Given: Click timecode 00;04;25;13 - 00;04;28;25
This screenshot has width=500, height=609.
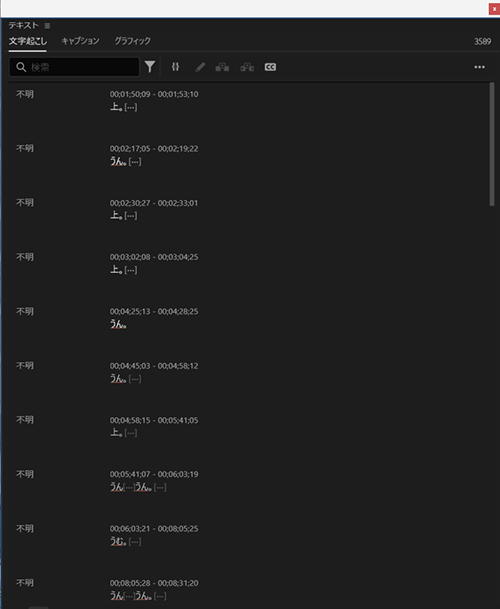Looking at the screenshot, I should tap(154, 311).
